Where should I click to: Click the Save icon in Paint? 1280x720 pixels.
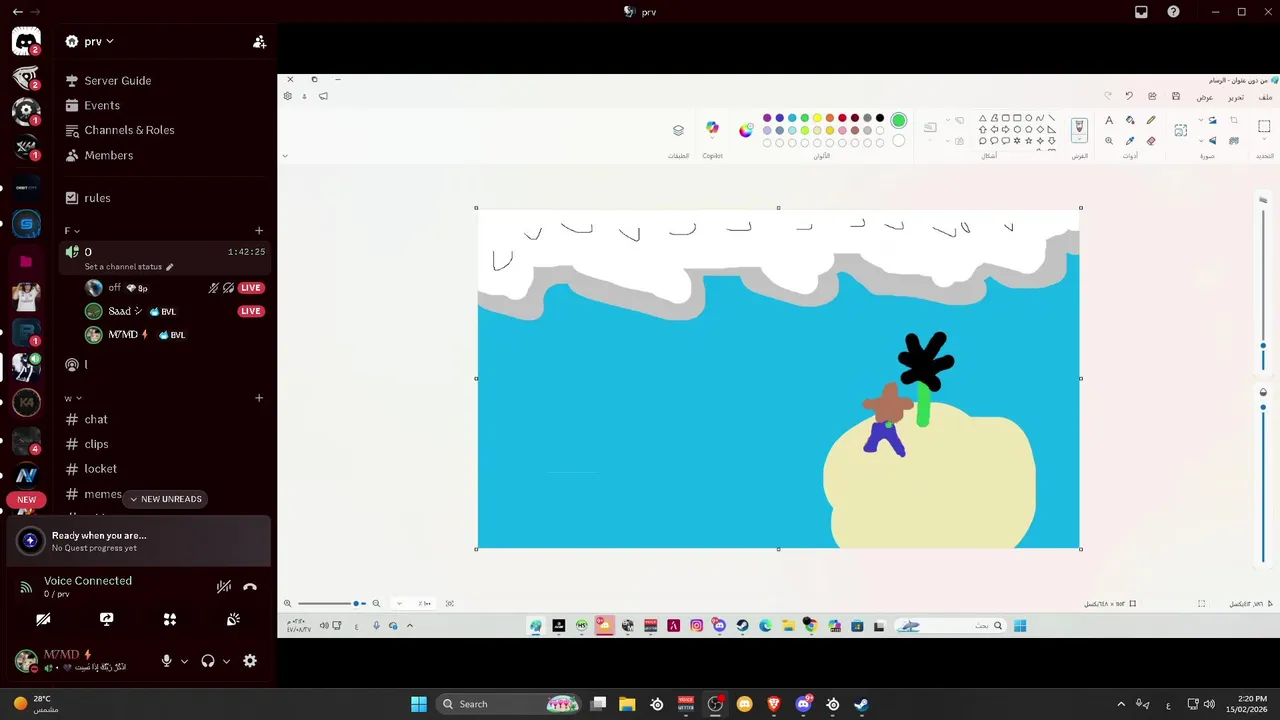tap(1176, 96)
